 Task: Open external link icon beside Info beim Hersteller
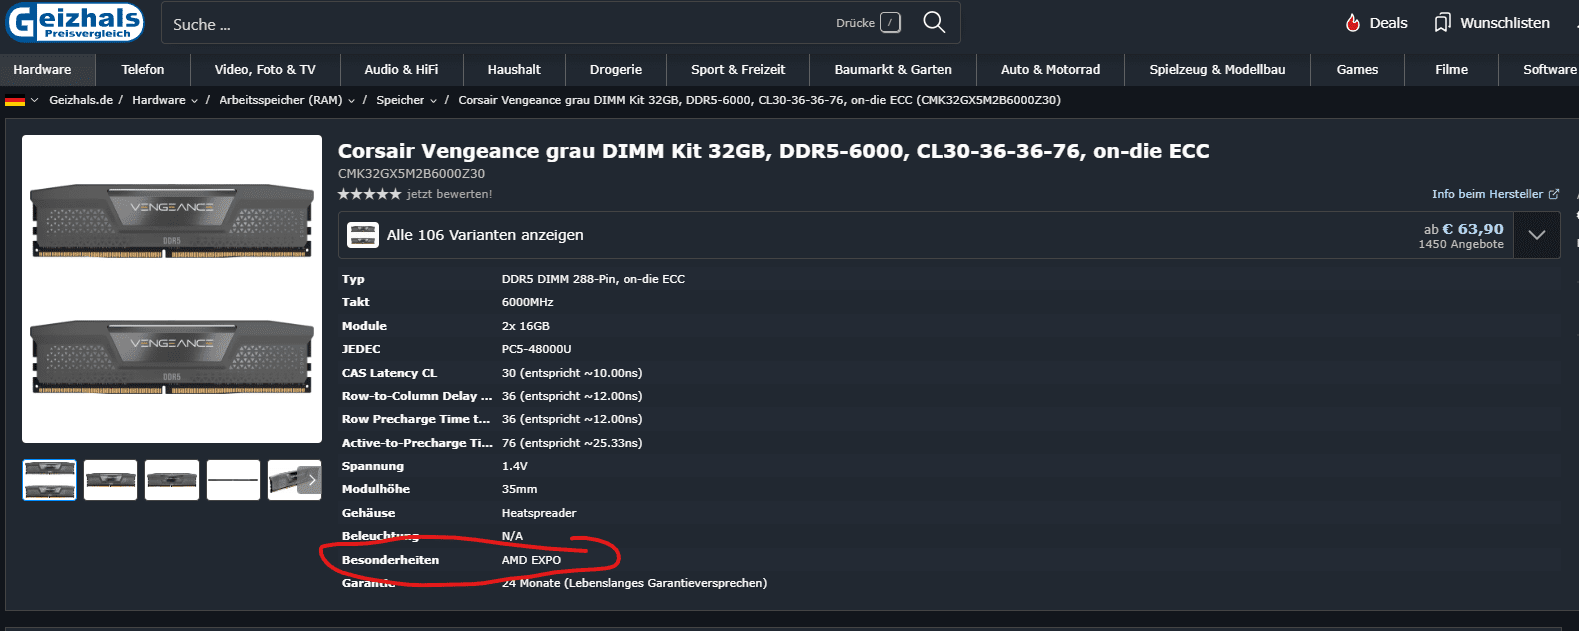pos(1554,194)
